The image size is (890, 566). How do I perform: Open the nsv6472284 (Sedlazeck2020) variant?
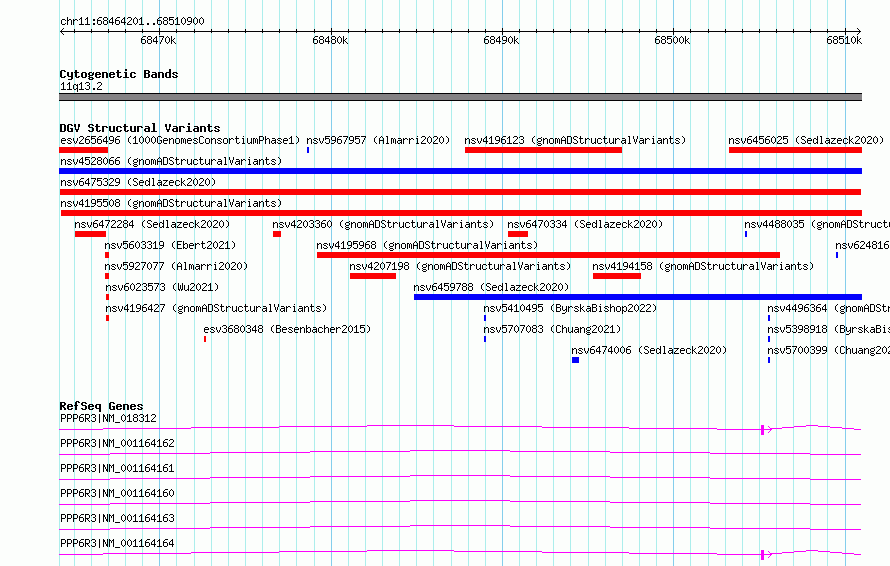(x=152, y=224)
